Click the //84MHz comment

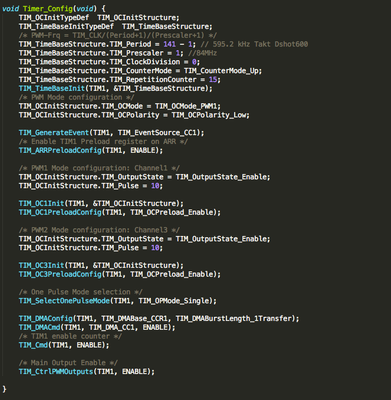[202, 53]
